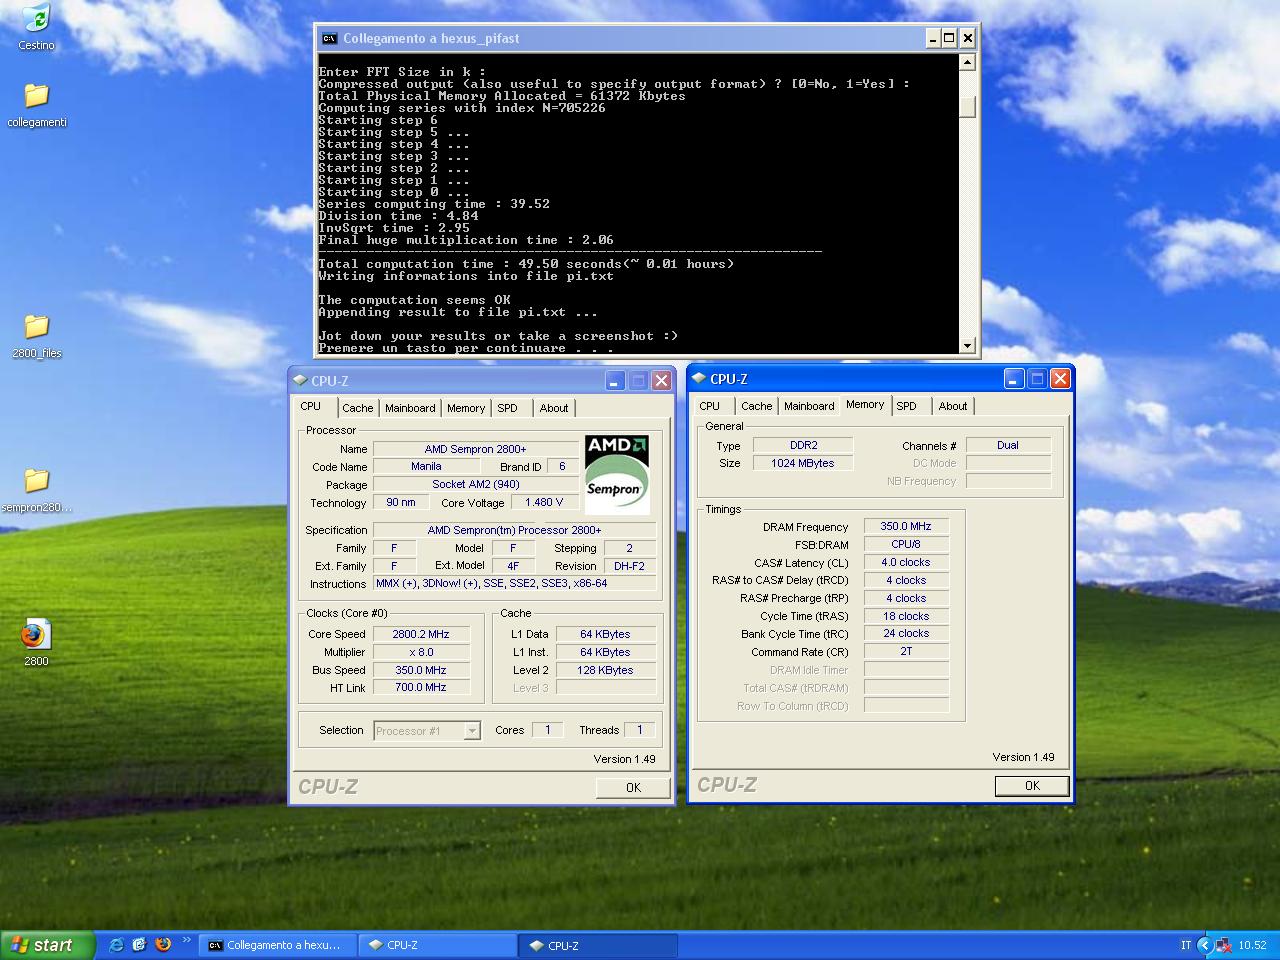The height and width of the screenshot is (960, 1280).
Task: Click OK in the right CPU-Z window
Action: [x=1032, y=786]
